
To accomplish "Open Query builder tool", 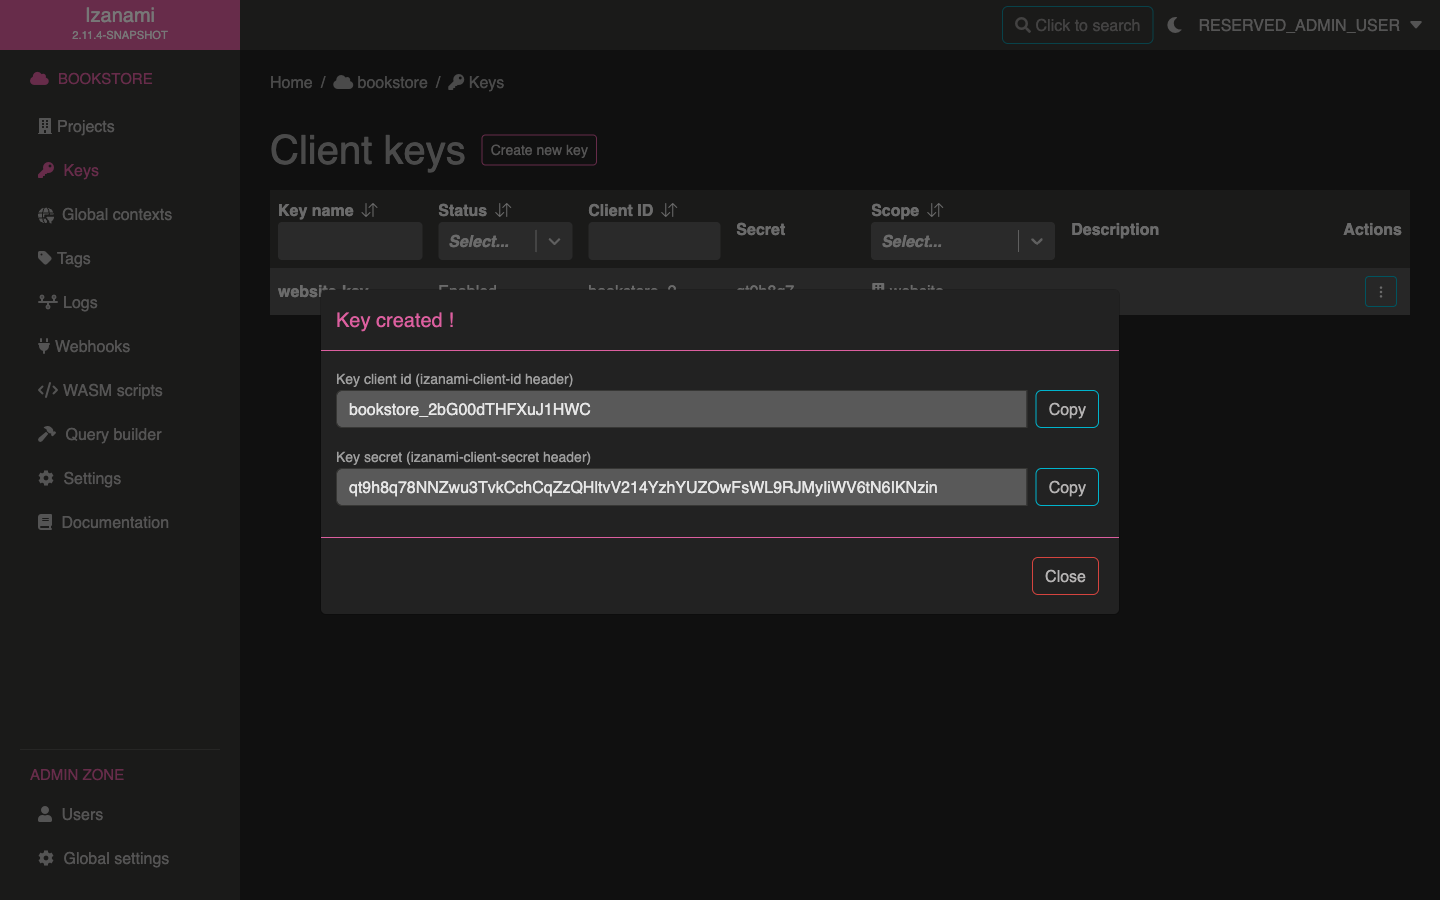I will point(113,434).
